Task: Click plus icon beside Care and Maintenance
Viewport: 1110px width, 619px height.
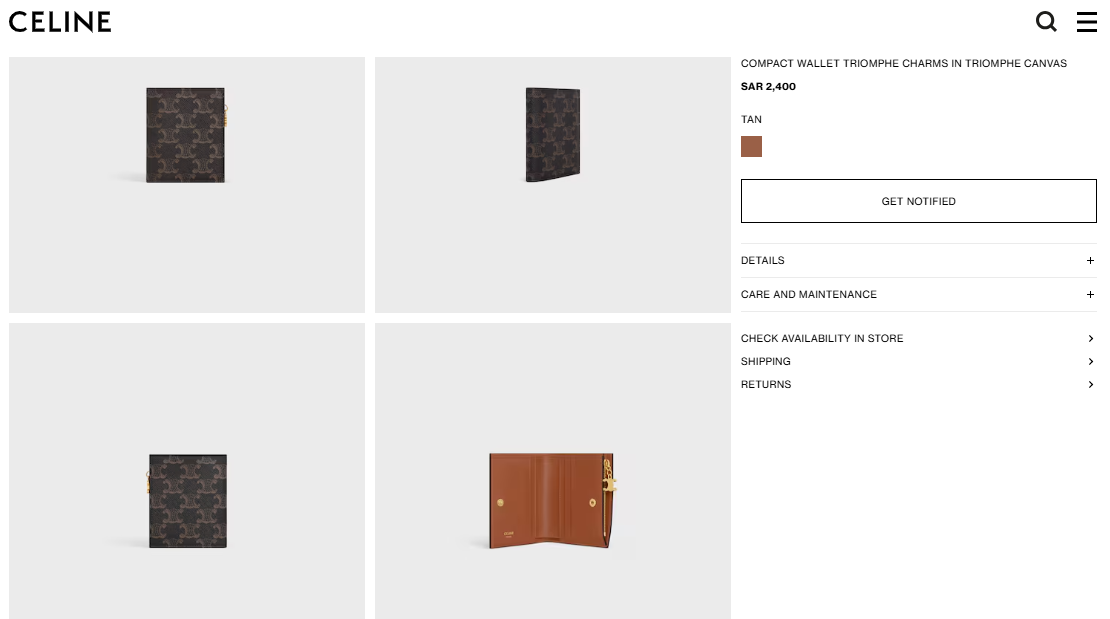Action: coord(1090,295)
